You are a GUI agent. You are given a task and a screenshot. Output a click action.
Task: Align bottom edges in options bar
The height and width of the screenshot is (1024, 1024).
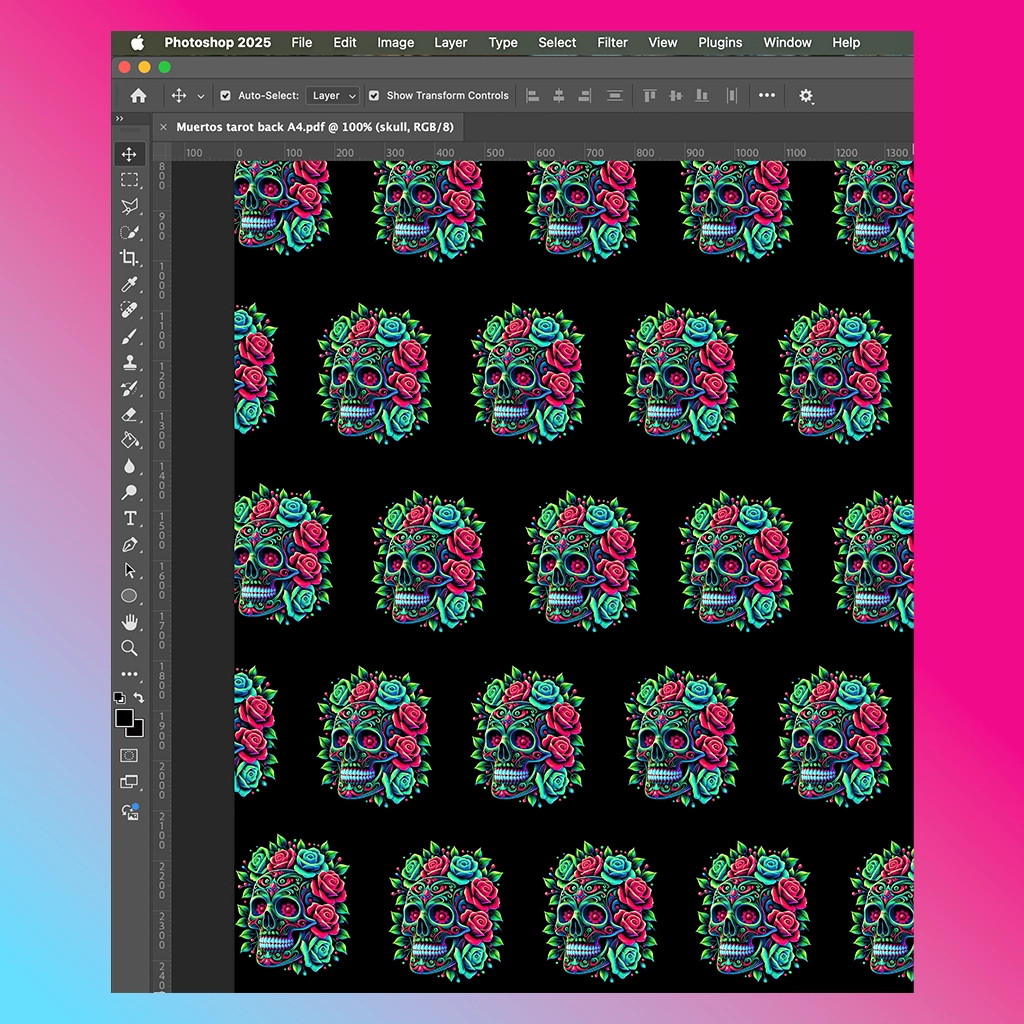click(702, 96)
